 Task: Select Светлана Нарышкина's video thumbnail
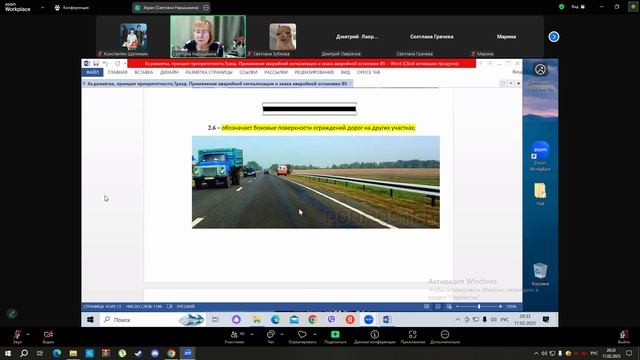(x=208, y=36)
